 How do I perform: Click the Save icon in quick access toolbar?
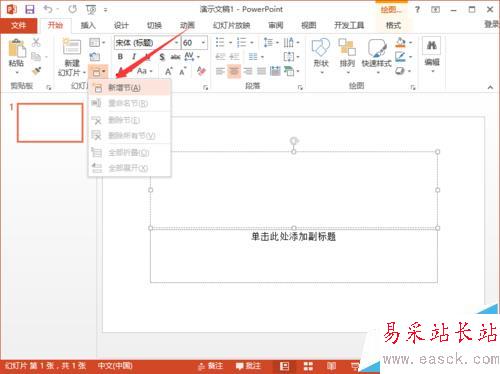pyautogui.click(x=30, y=9)
